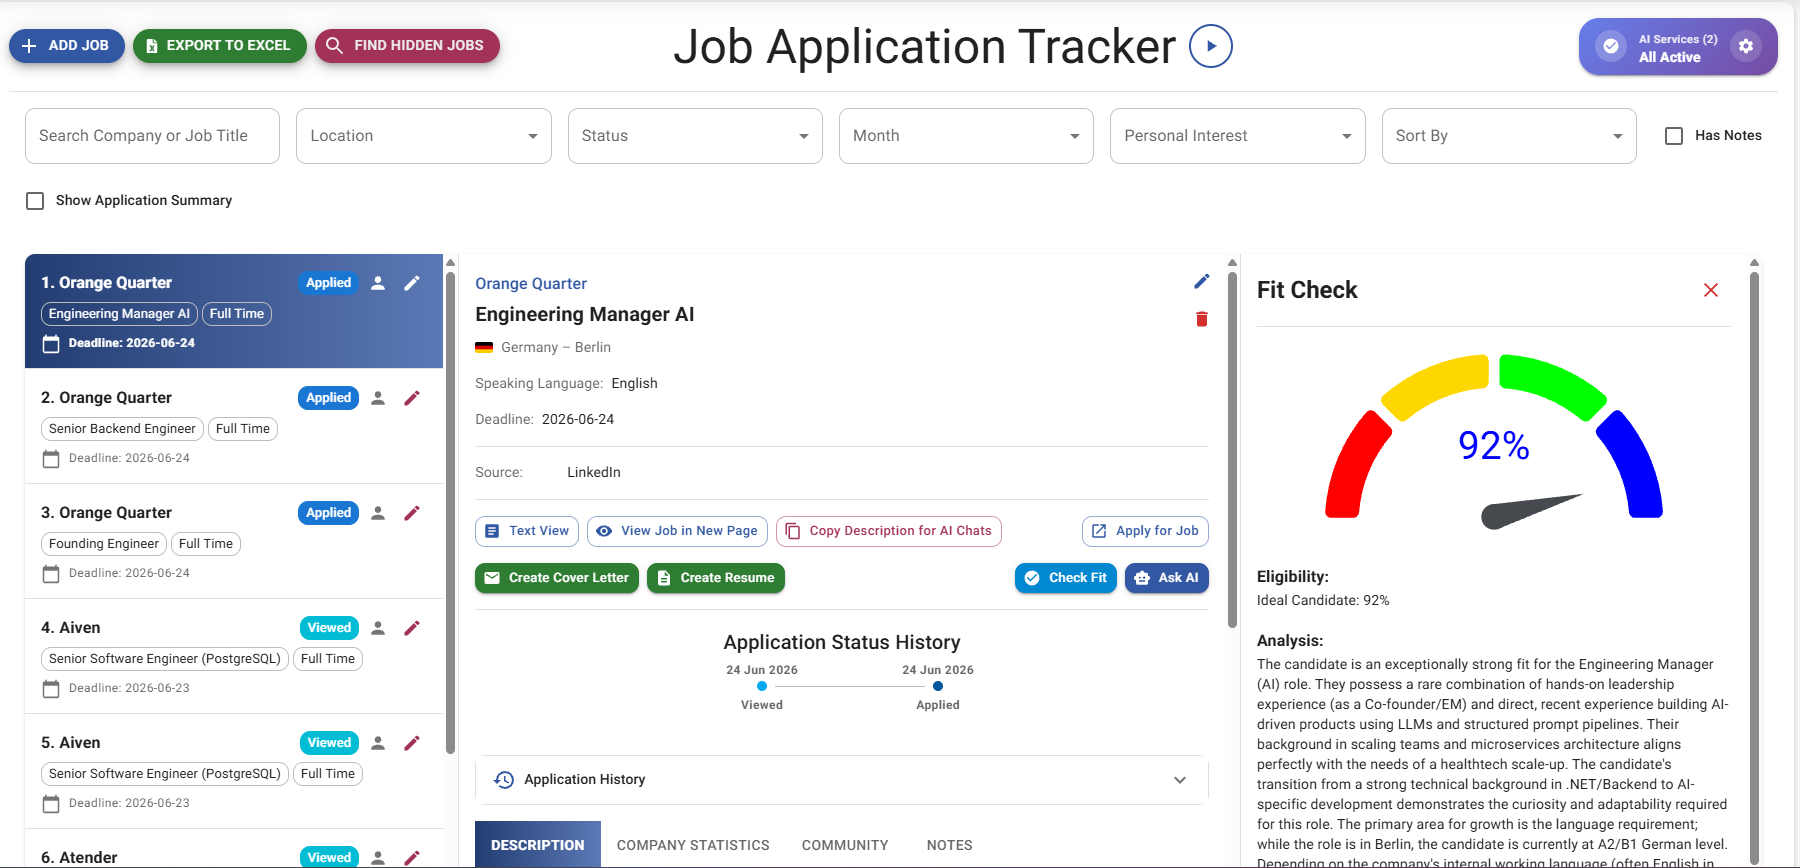
Task: Click the Applied status timeline dot
Action: pos(938,686)
